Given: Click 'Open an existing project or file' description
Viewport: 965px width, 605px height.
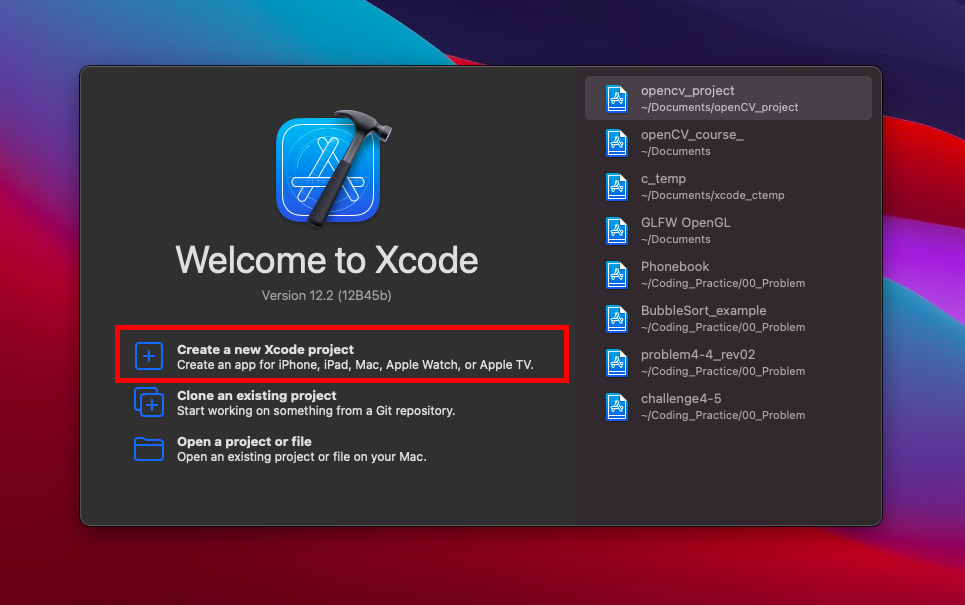Looking at the screenshot, I should click(302, 457).
